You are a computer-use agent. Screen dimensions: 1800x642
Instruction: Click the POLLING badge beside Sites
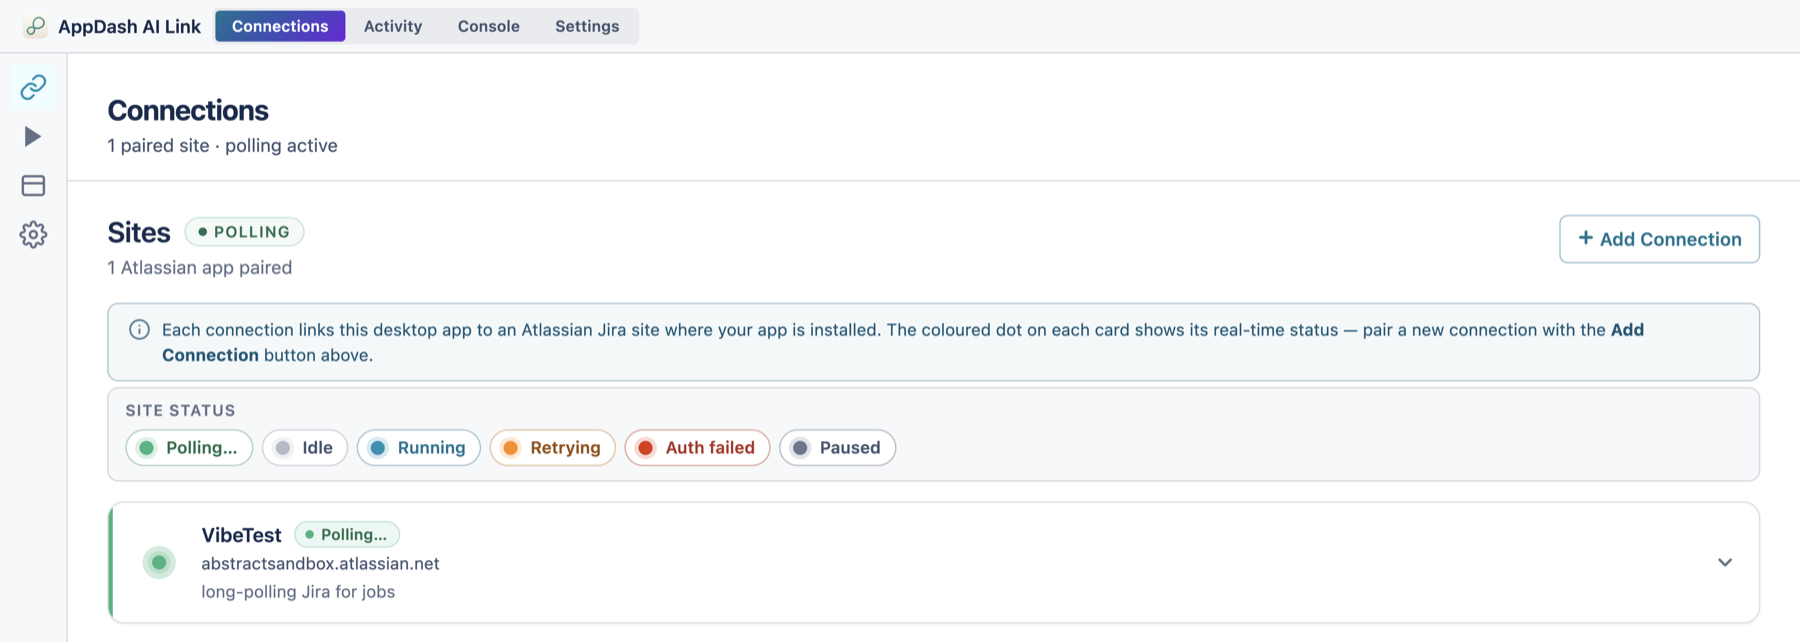coord(245,232)
